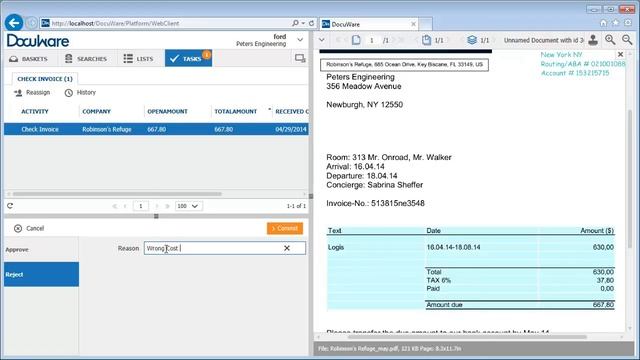640x360 pixels.
Task: Go back with the browser back arrow
Action: point(14,23)
